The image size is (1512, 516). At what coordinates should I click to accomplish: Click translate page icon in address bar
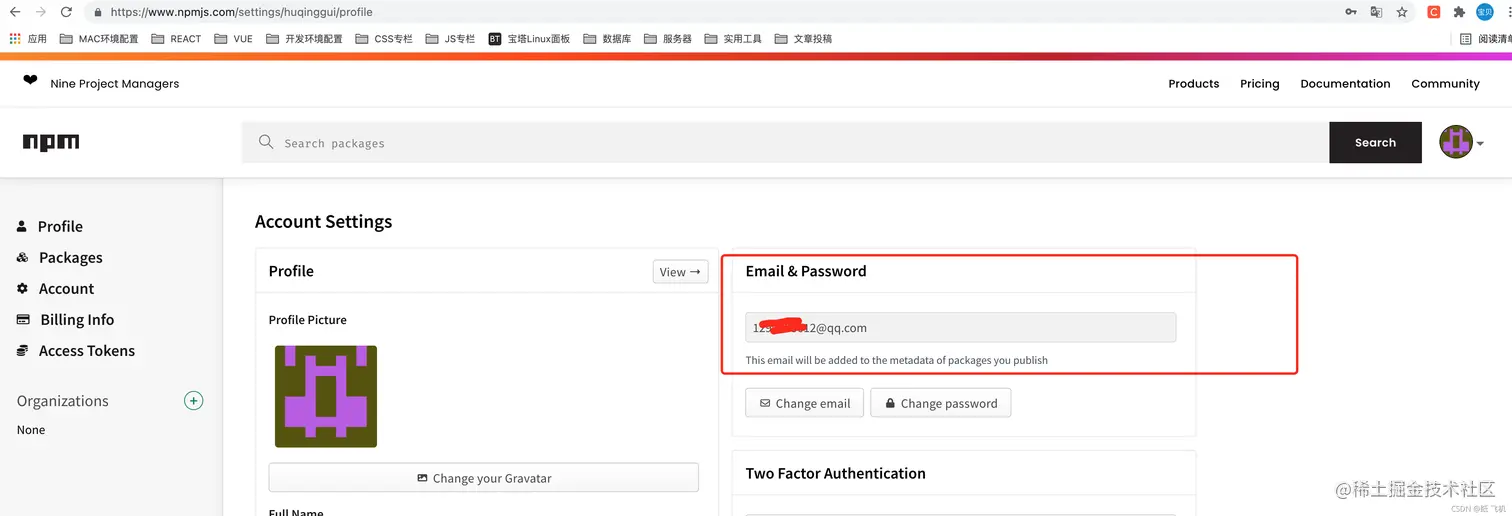click(1376, 12)
